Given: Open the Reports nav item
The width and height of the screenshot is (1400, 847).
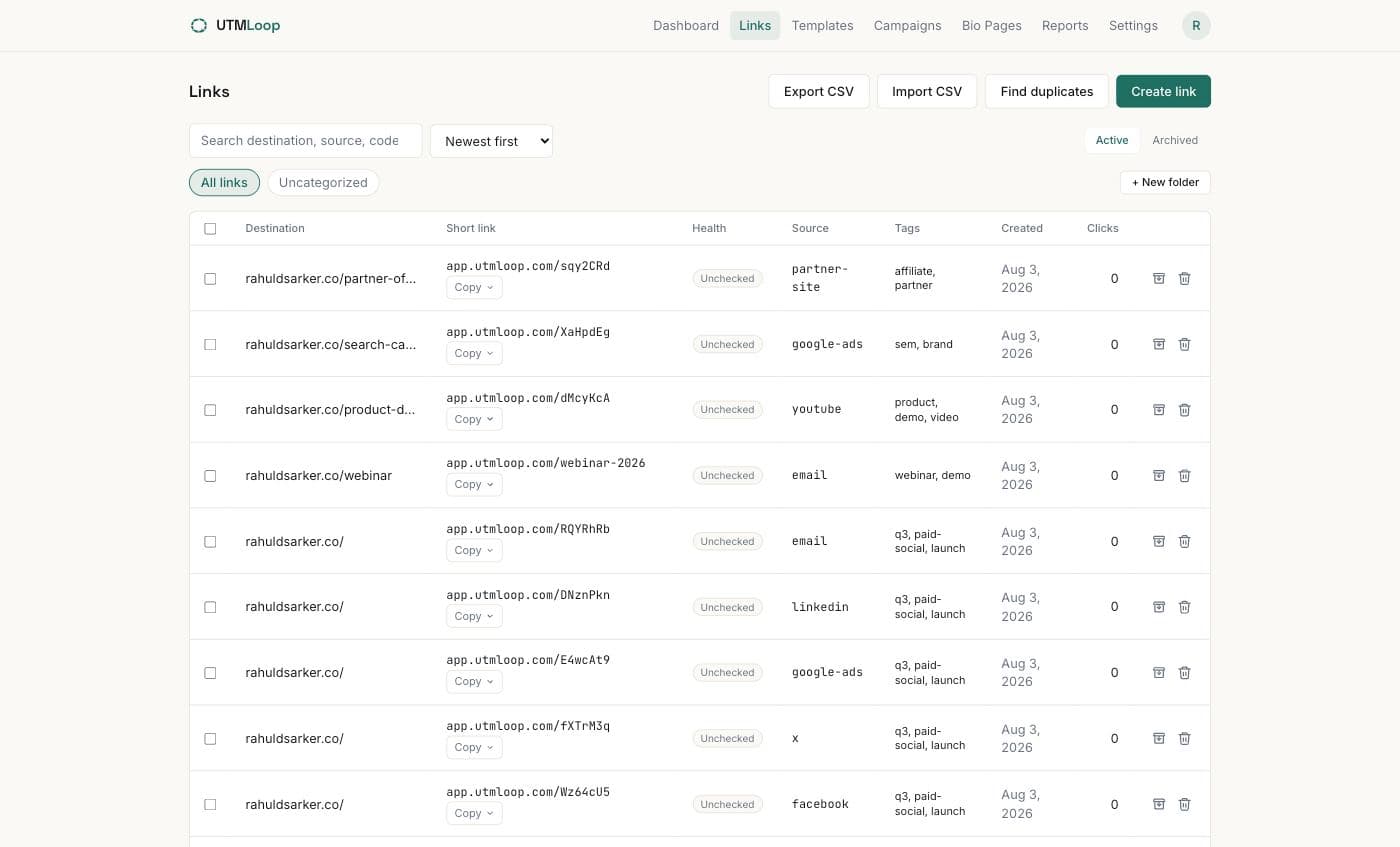Looking at the screenshot, I should coord(1065,25).
